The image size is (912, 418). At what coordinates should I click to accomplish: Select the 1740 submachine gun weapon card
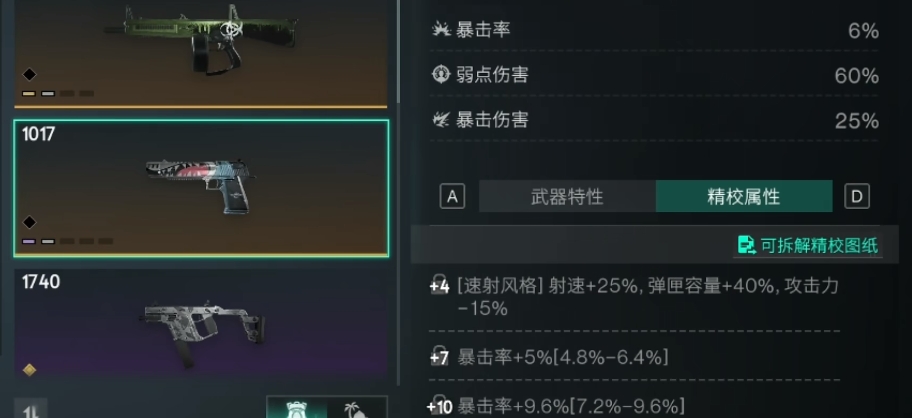(x=201, y=324)
